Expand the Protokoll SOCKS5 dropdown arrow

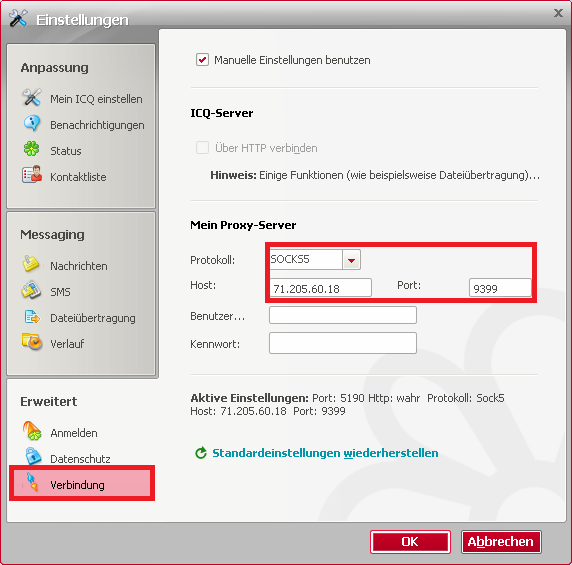pyautogui.click(x=351, y=260)
